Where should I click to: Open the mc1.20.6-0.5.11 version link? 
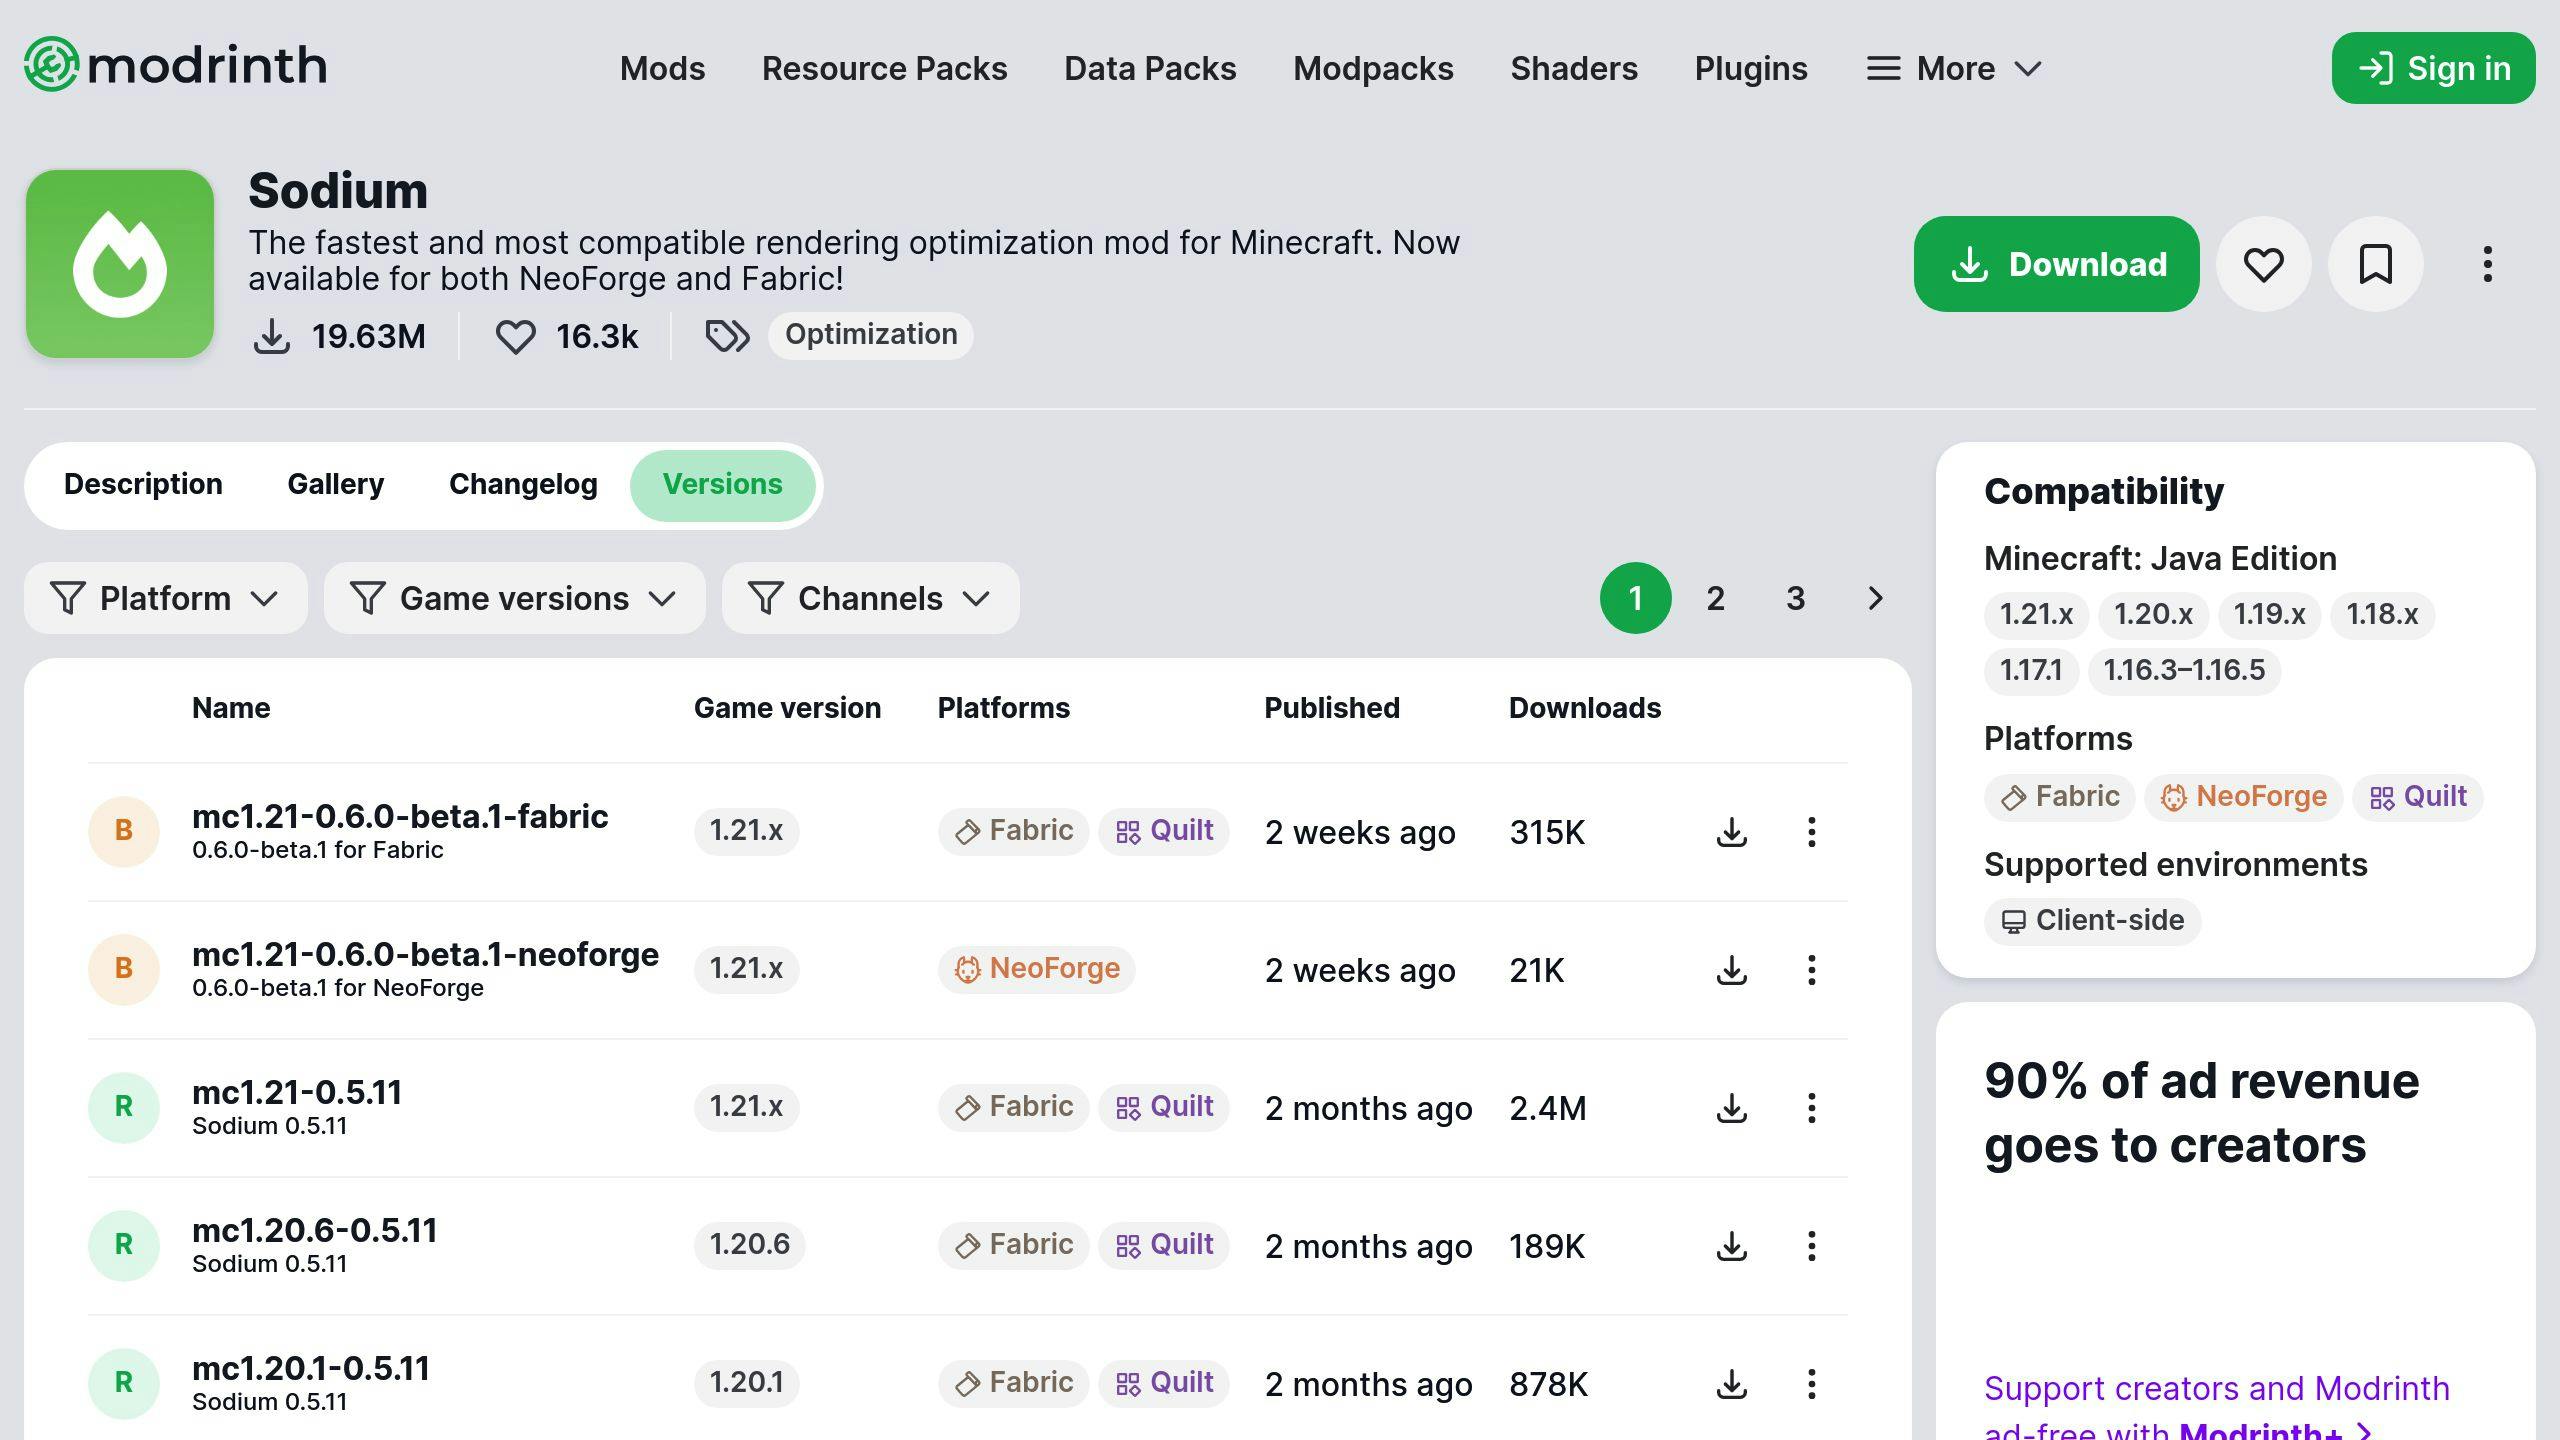point(315,1231)
